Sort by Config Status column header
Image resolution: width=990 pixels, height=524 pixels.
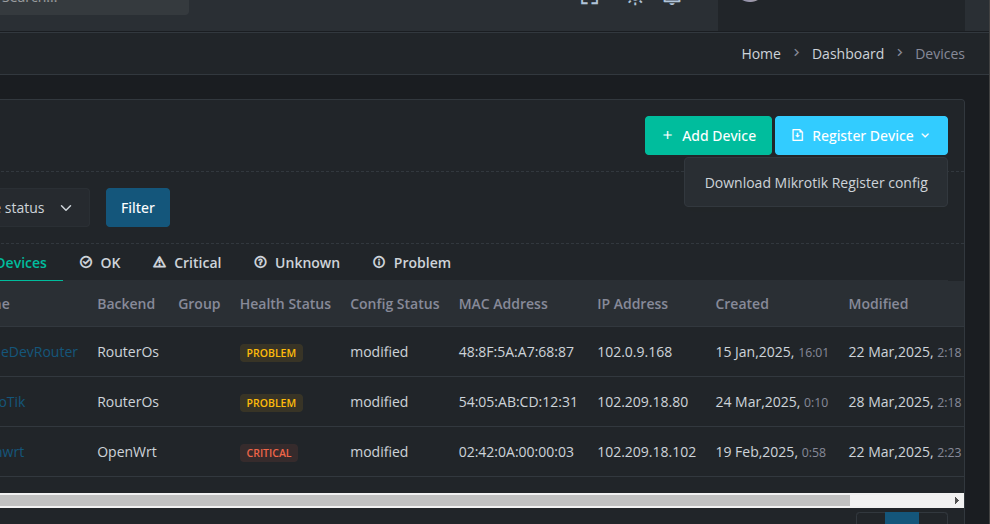[395, 304]
